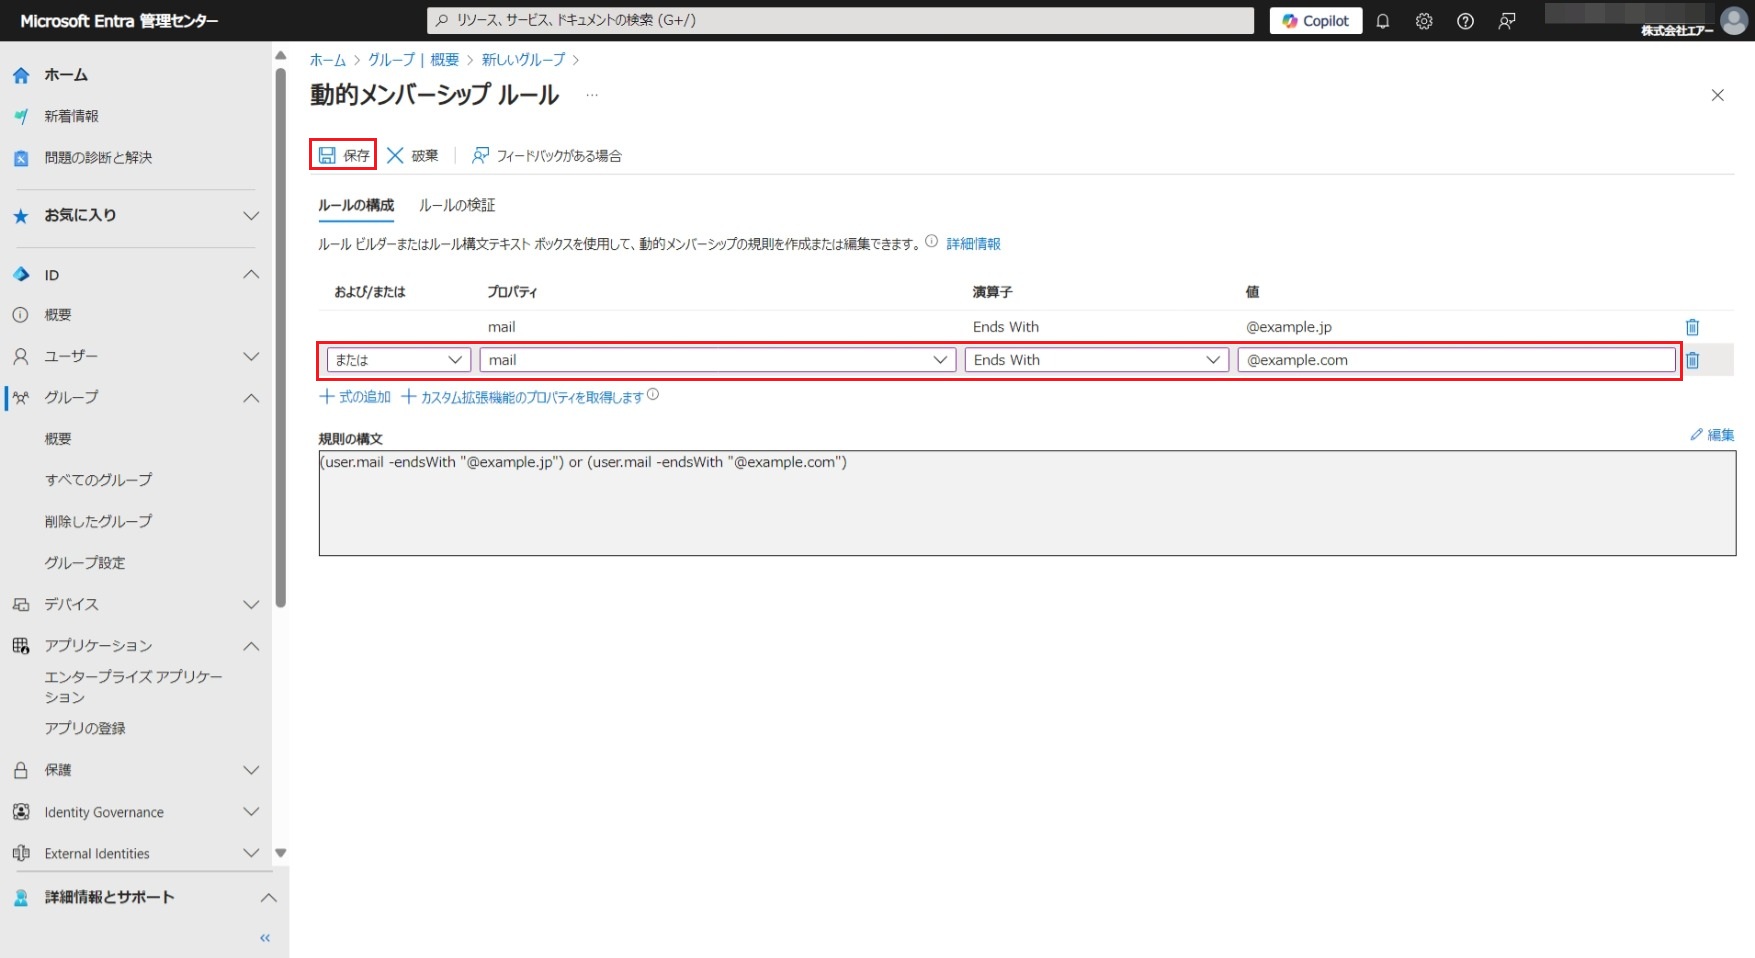Click 式の追加 to add expression
The width and height of the screenshot is (1755, 958).
[x=355, y=397]
